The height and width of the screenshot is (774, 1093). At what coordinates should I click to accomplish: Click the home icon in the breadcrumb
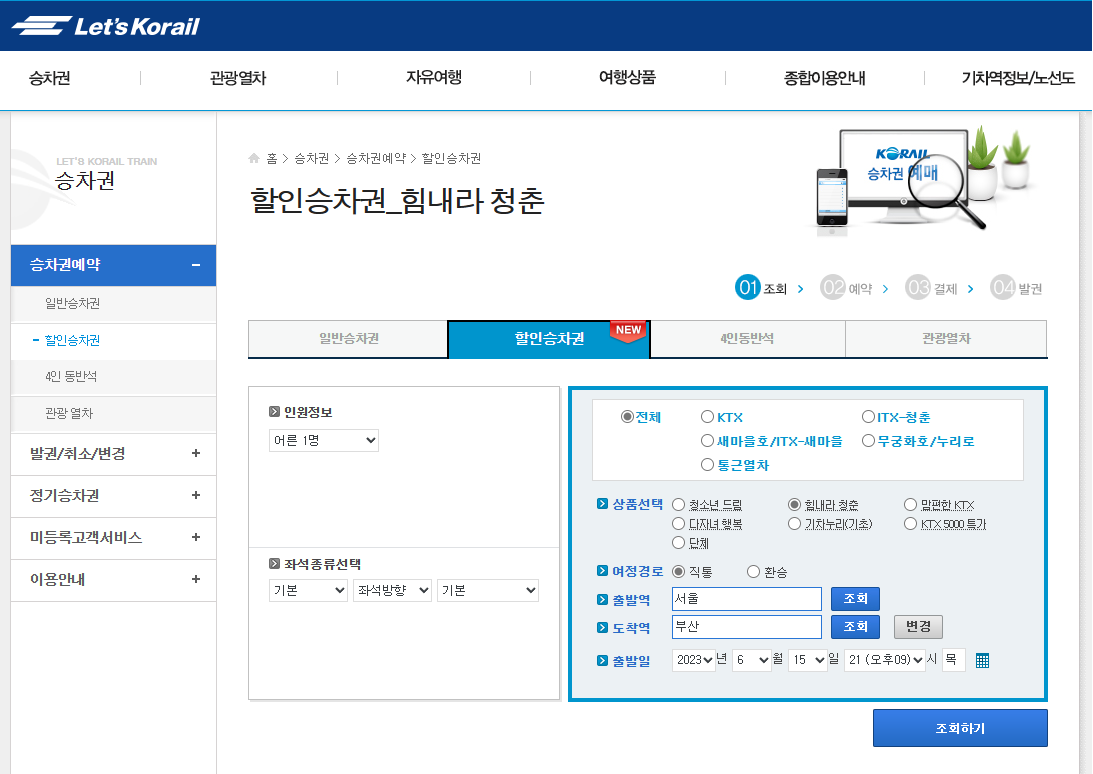[x=257, y=157]
